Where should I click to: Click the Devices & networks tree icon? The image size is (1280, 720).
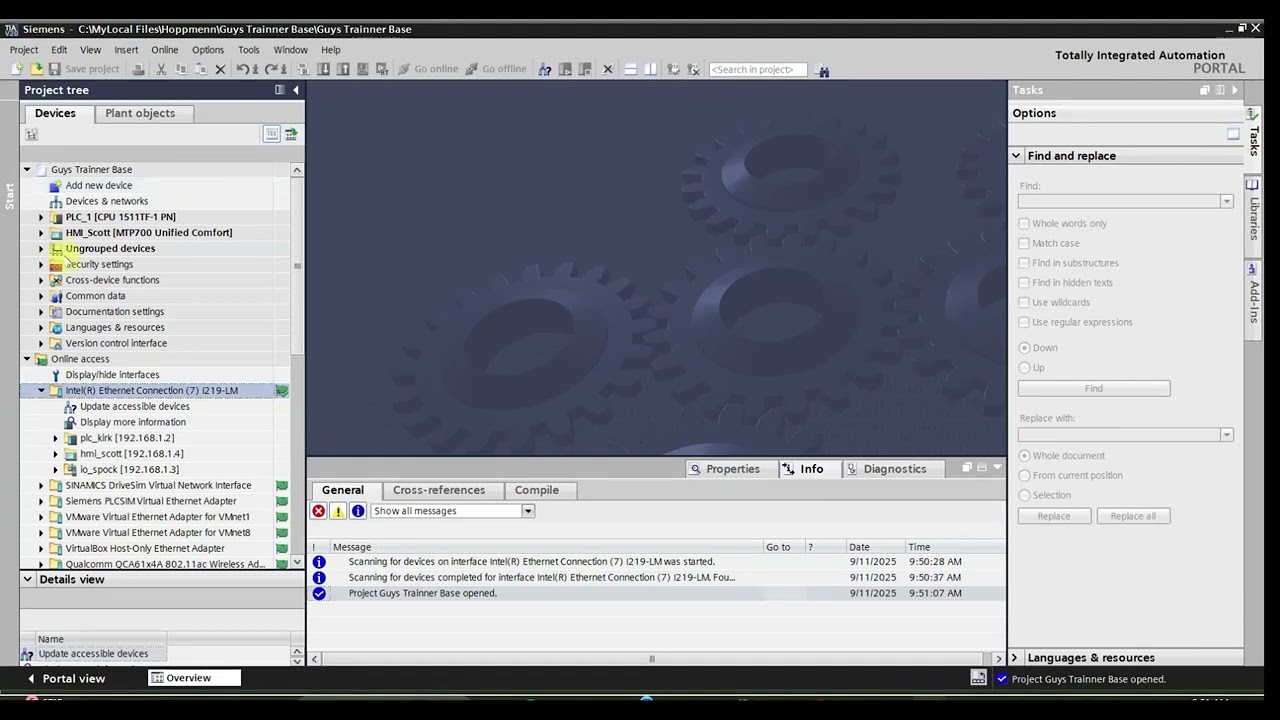pos(56,201)
